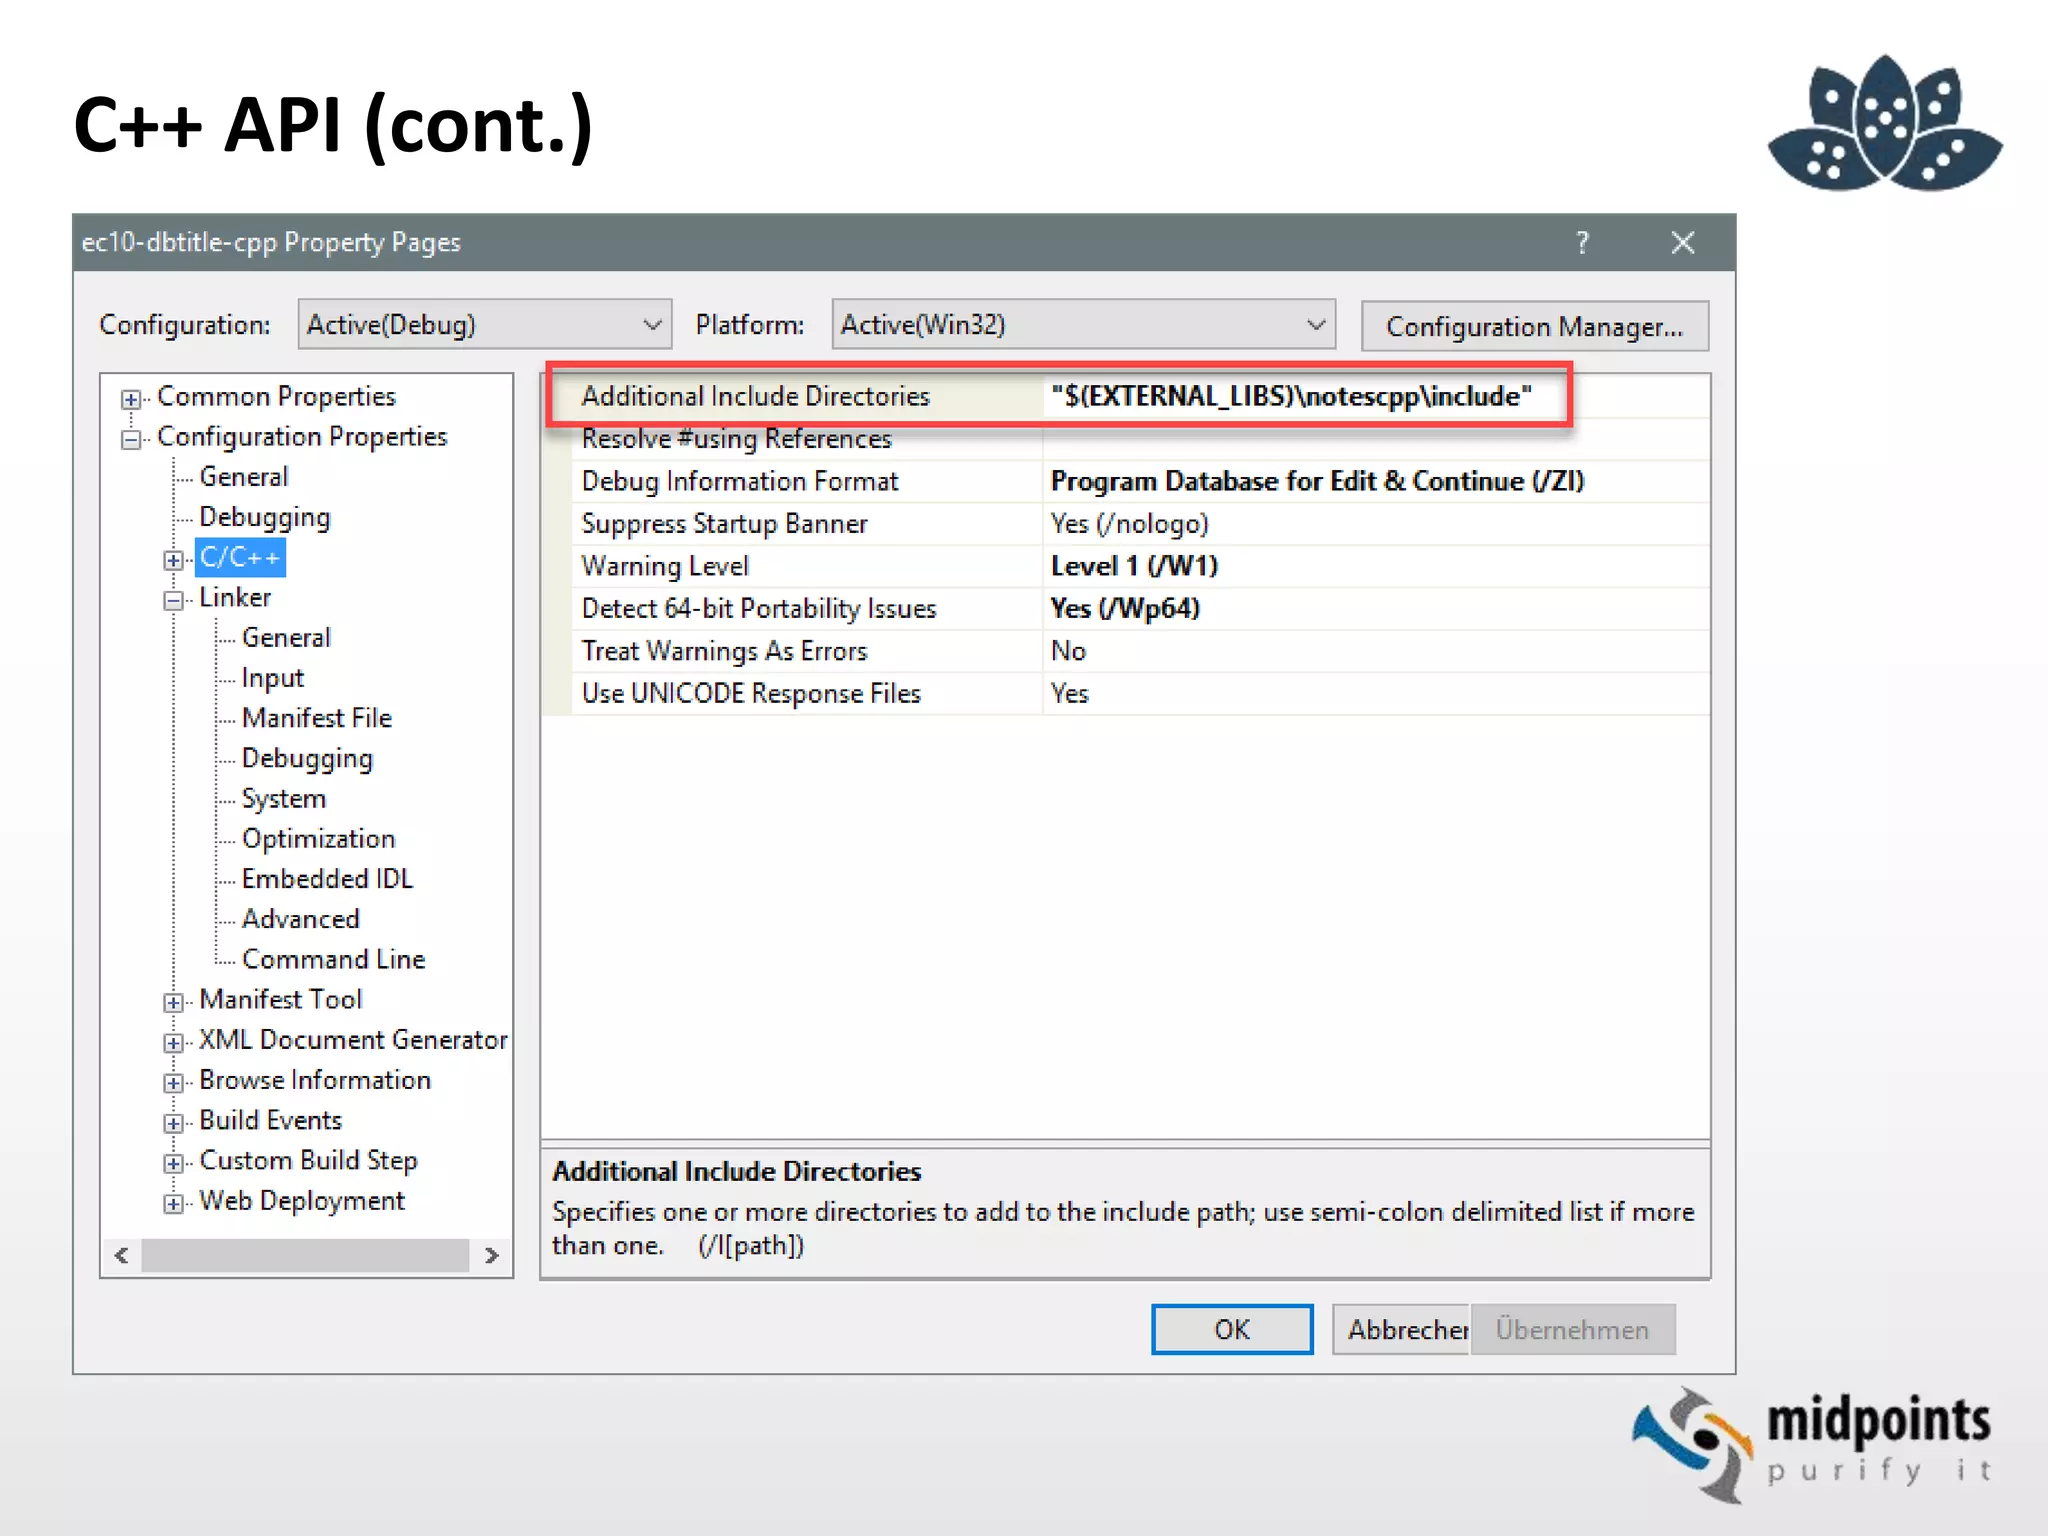This screenshot has height=1536, width=2048.
Task: Expand the C/C++ tree node
Action: [x=174, y=560]
